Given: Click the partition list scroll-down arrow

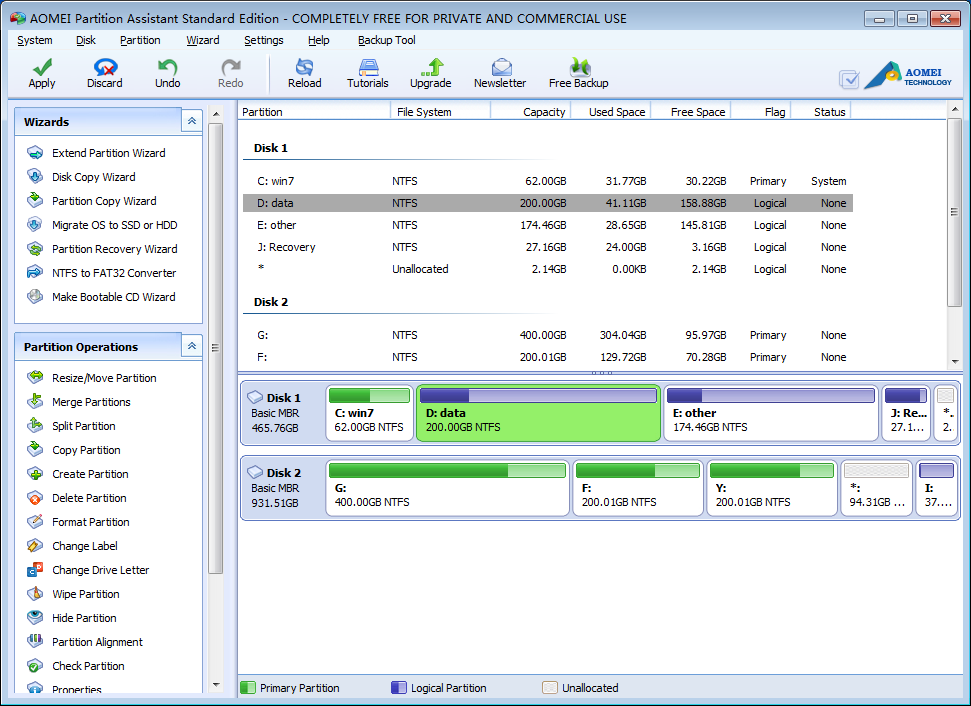Looking at the screenshot, I should click(x=954, y=361).
